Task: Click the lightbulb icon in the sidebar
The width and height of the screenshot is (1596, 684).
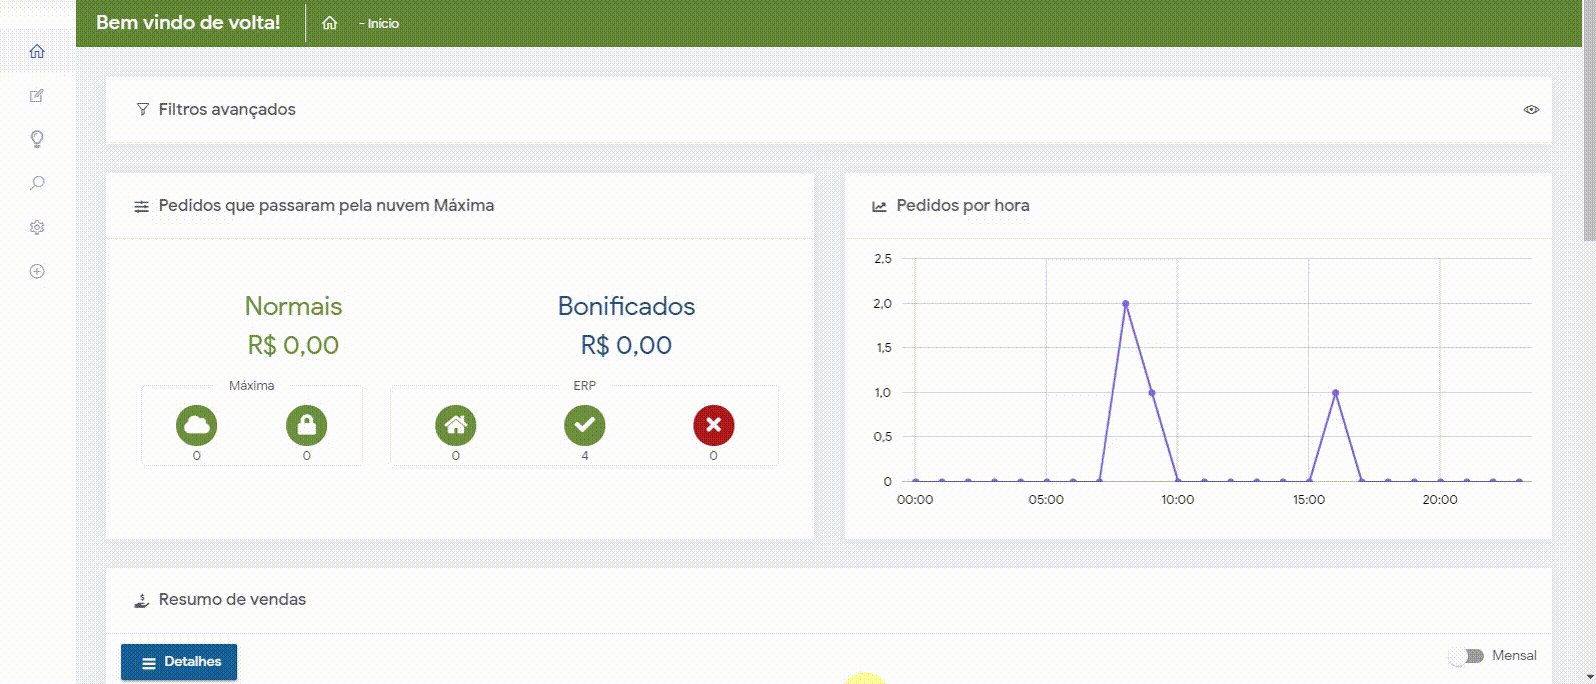Action: click(37, 139)
